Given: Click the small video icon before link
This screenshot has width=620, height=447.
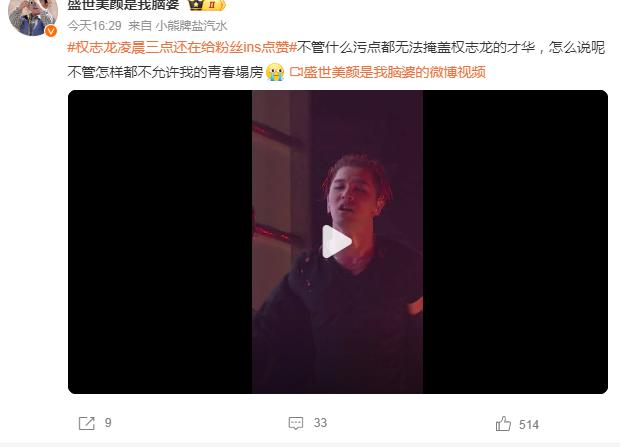Looking at the screenshot, I should click(296, 72).
